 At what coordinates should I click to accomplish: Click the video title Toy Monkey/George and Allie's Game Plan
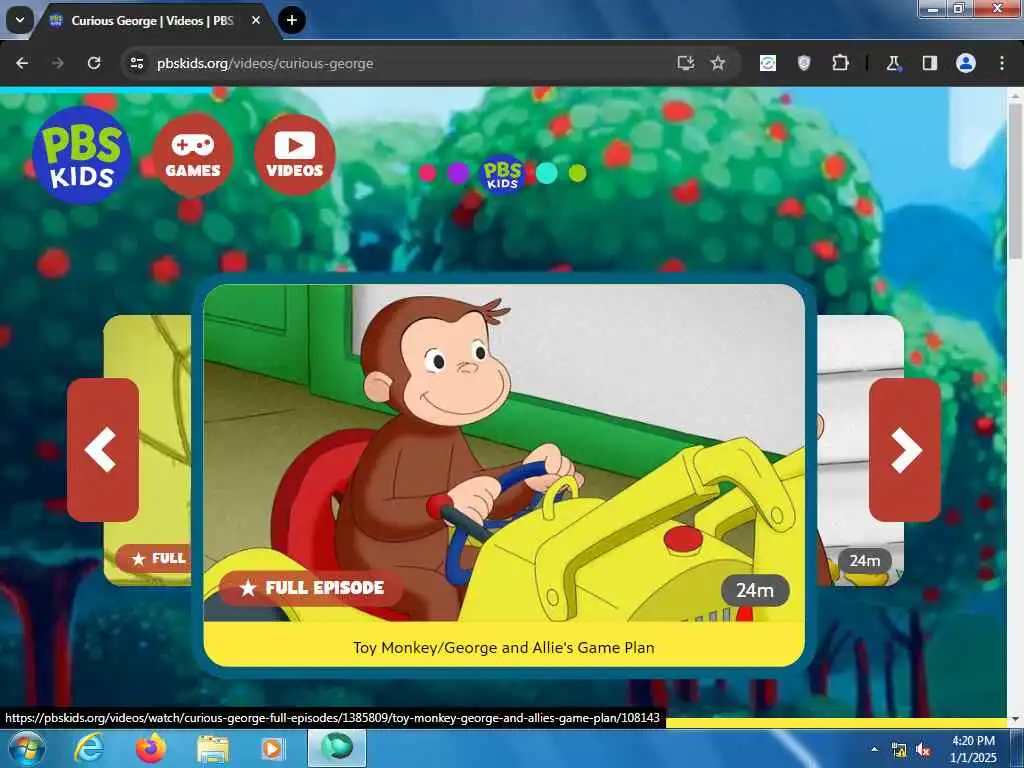click(504, 647)
